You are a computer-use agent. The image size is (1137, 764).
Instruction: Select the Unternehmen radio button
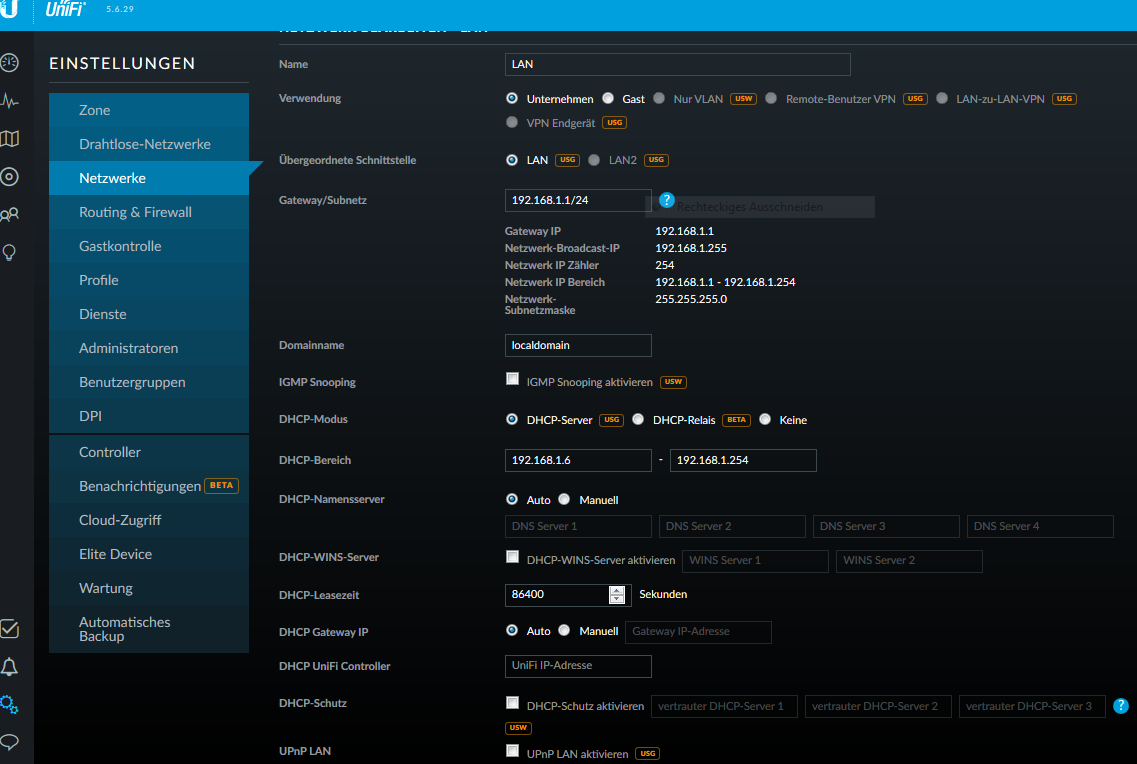click(512, 98)
